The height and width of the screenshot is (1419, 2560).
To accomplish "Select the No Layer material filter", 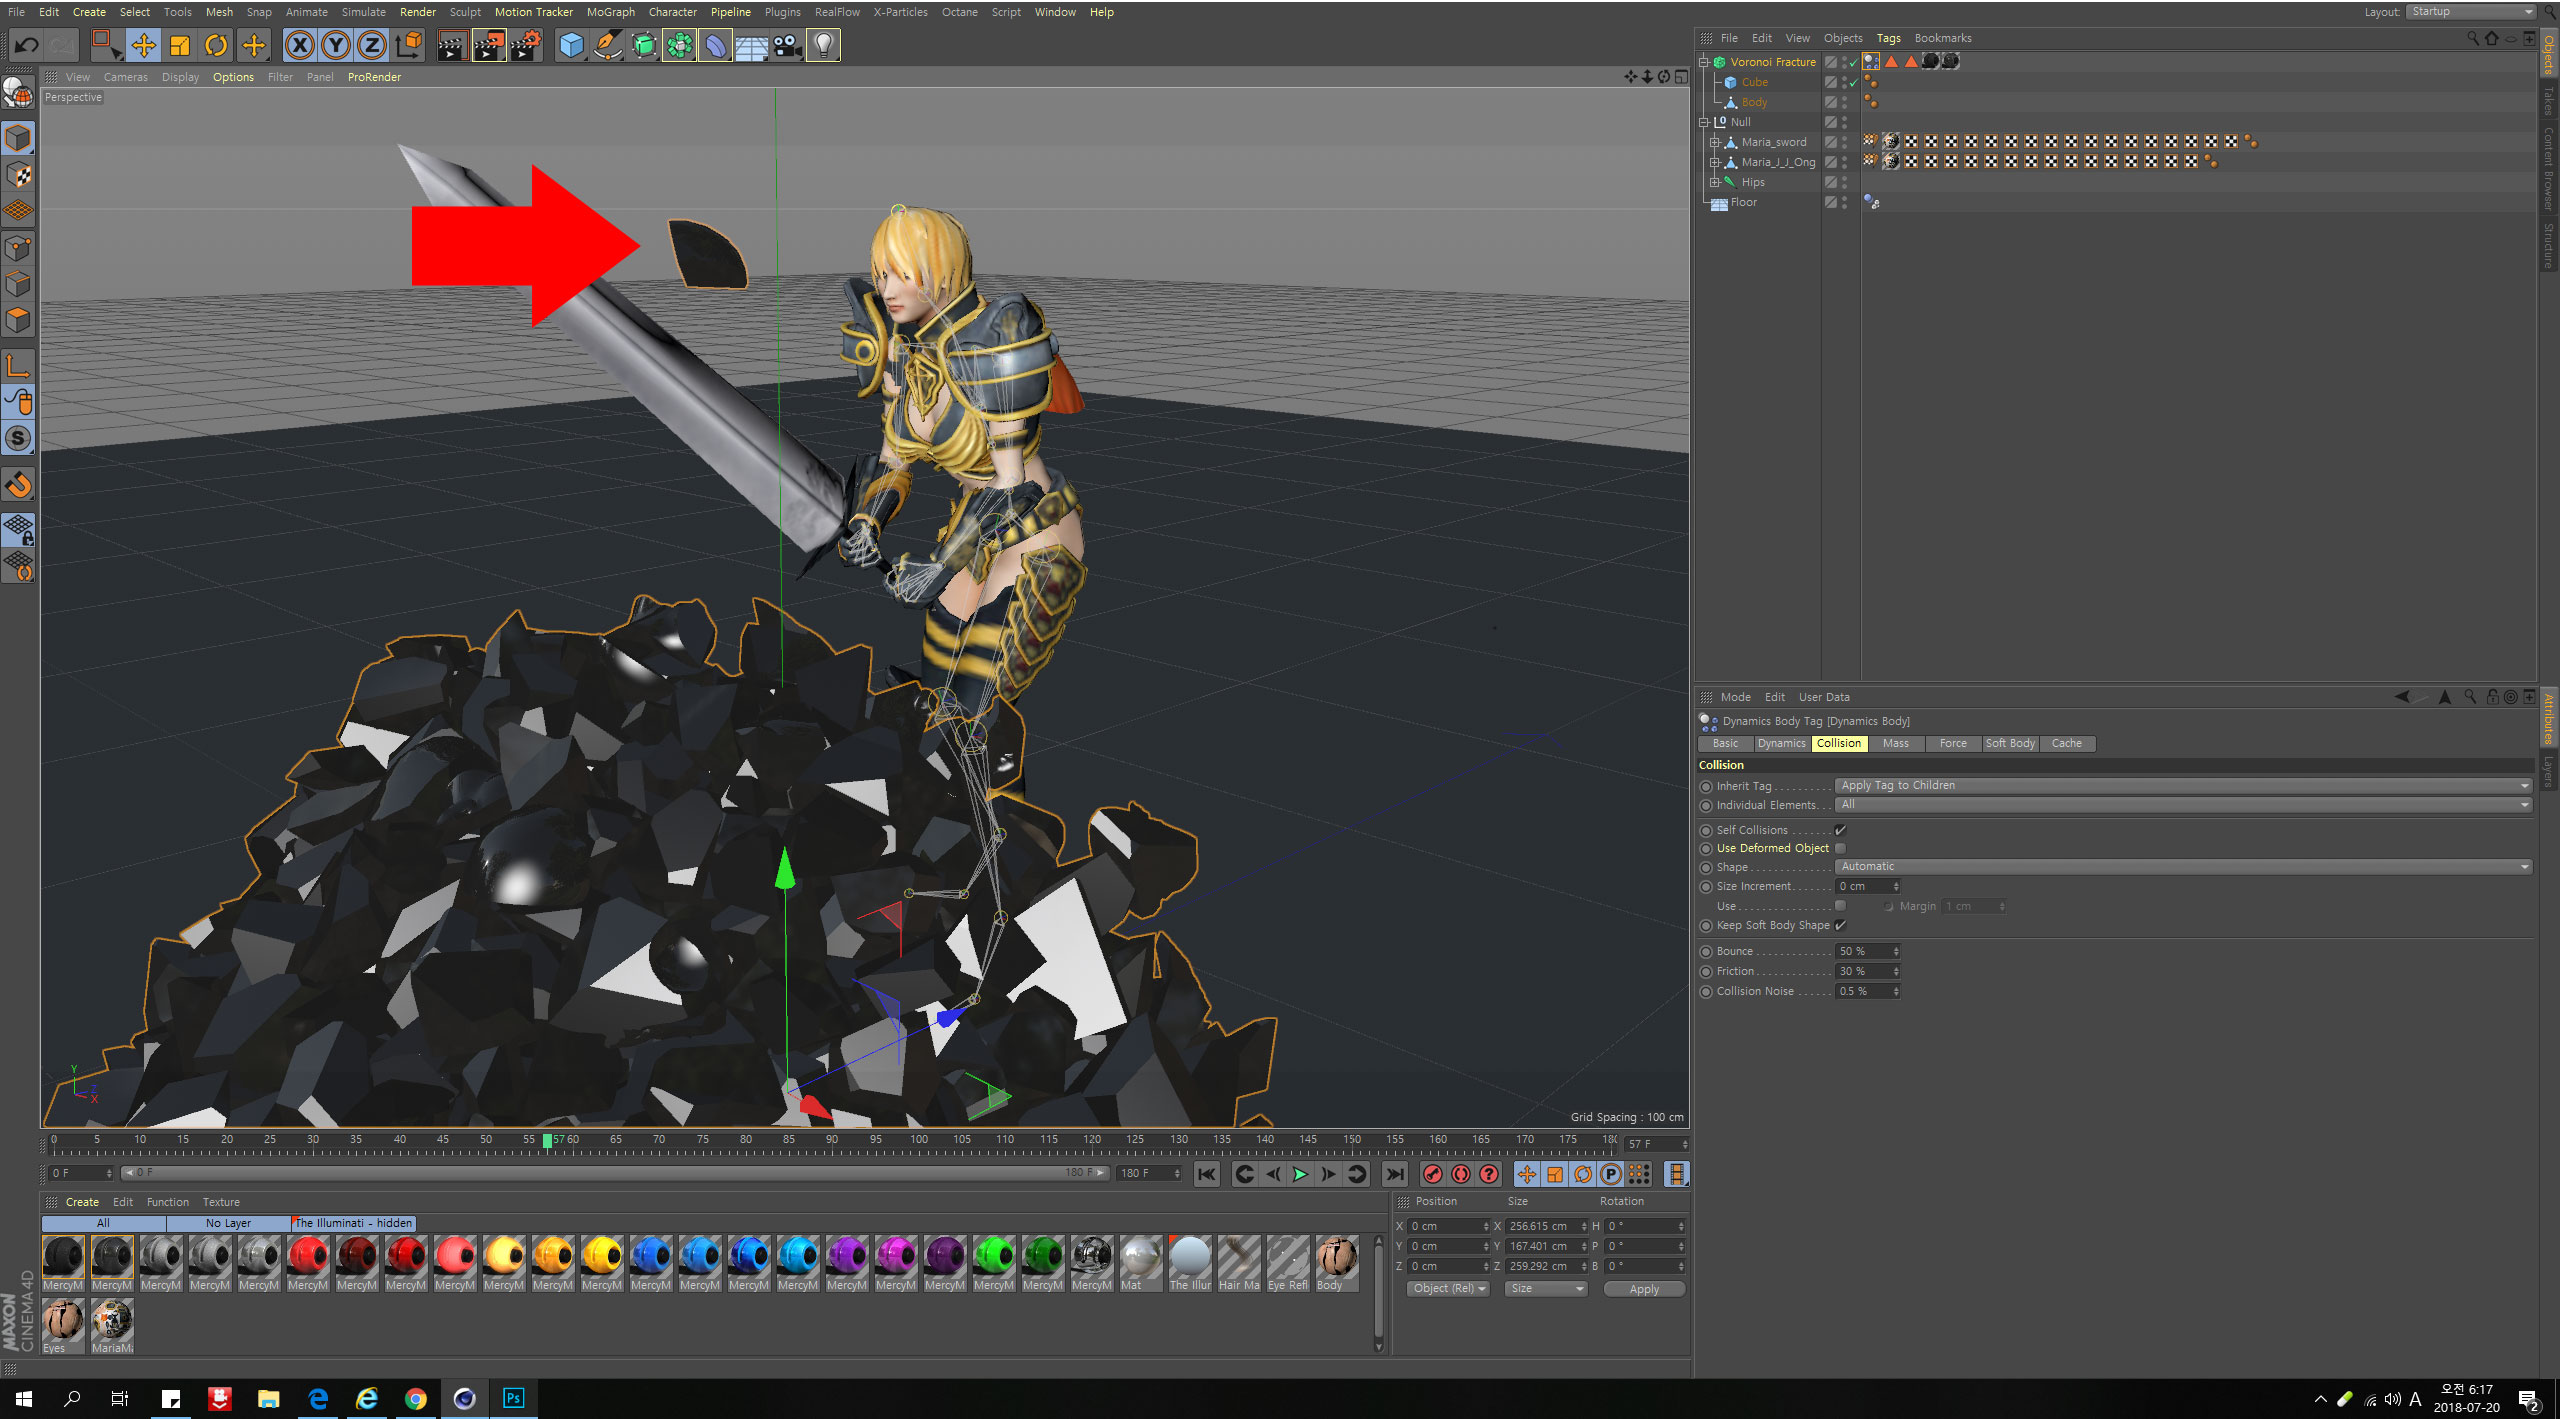I will (x=228, y=1223).
